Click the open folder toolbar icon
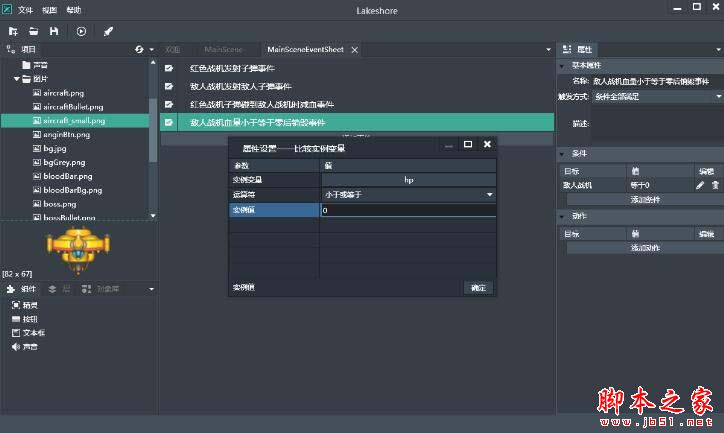 [33, 31]
